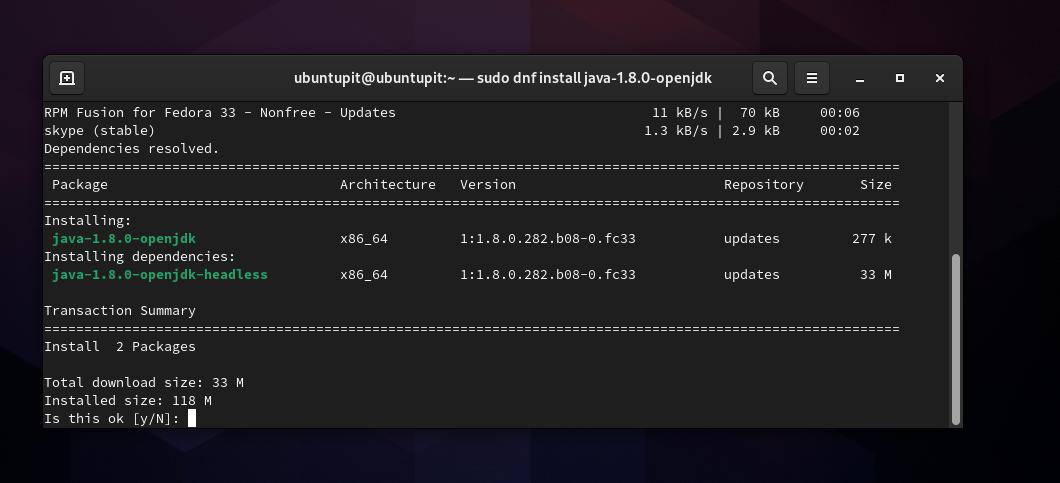This screenshot has width=1060, height=483.
Task: Click the java-1.8.0-openjdk package name
Action: pos(124,239)
